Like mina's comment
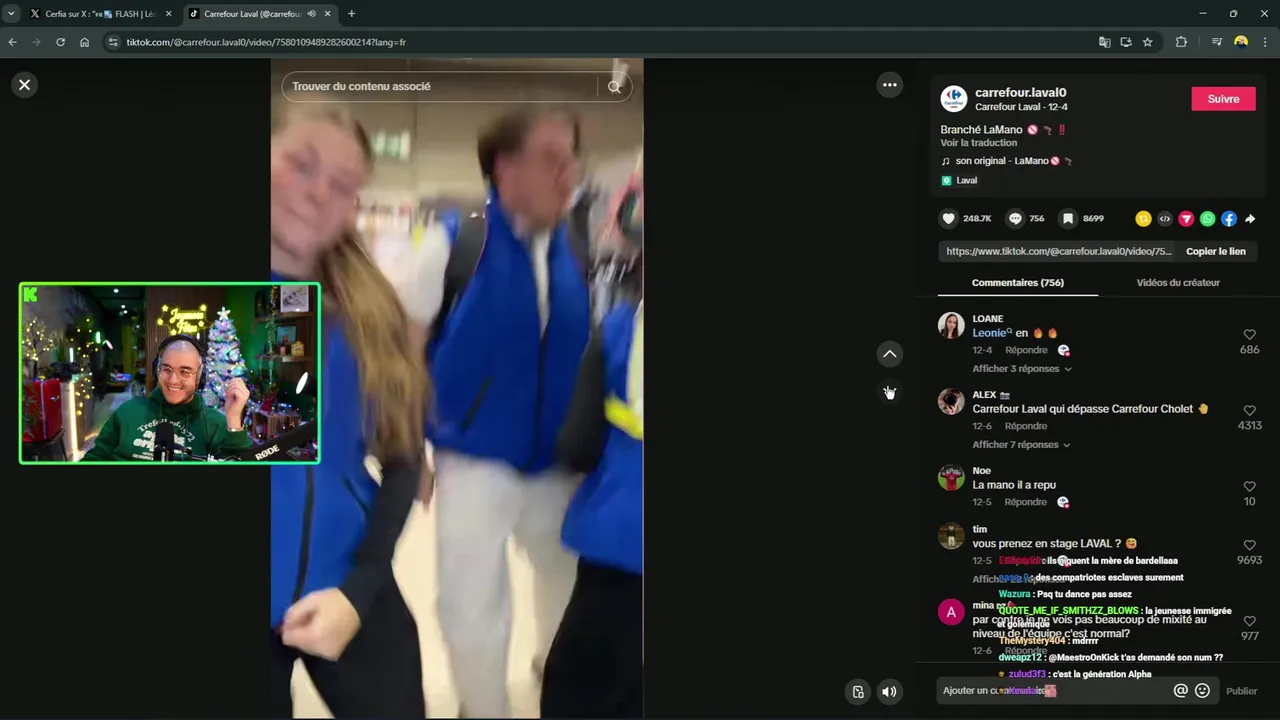 1249,621
